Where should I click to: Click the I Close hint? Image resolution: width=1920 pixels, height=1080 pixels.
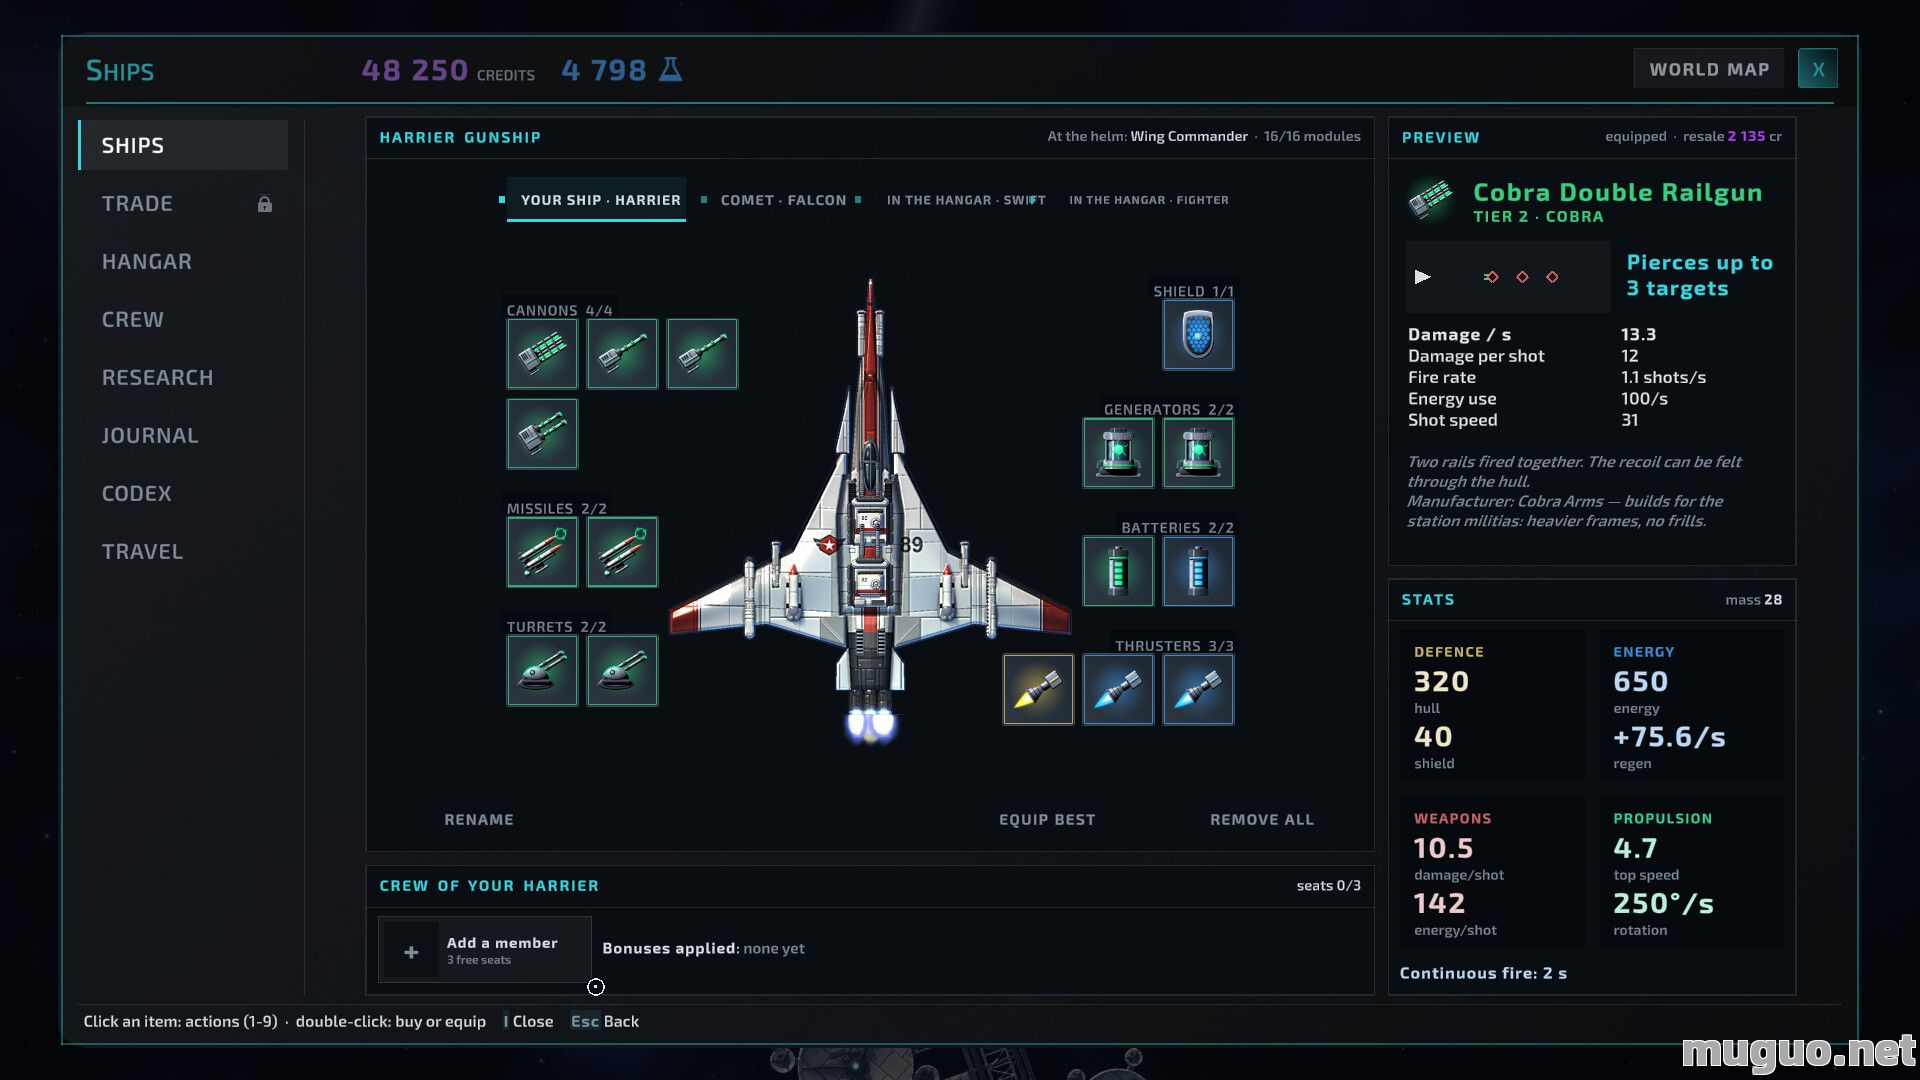point(528,1022)
